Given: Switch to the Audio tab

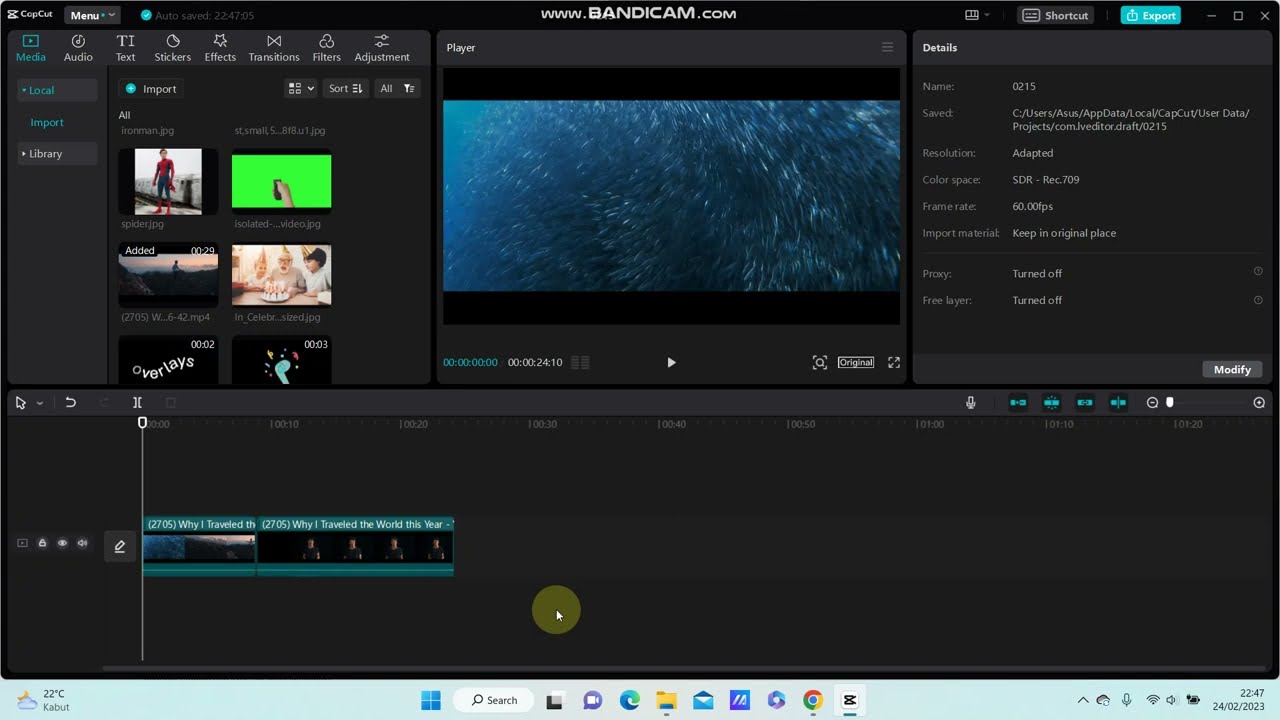Looking at the screenshot, I should [x=78, y=48].
